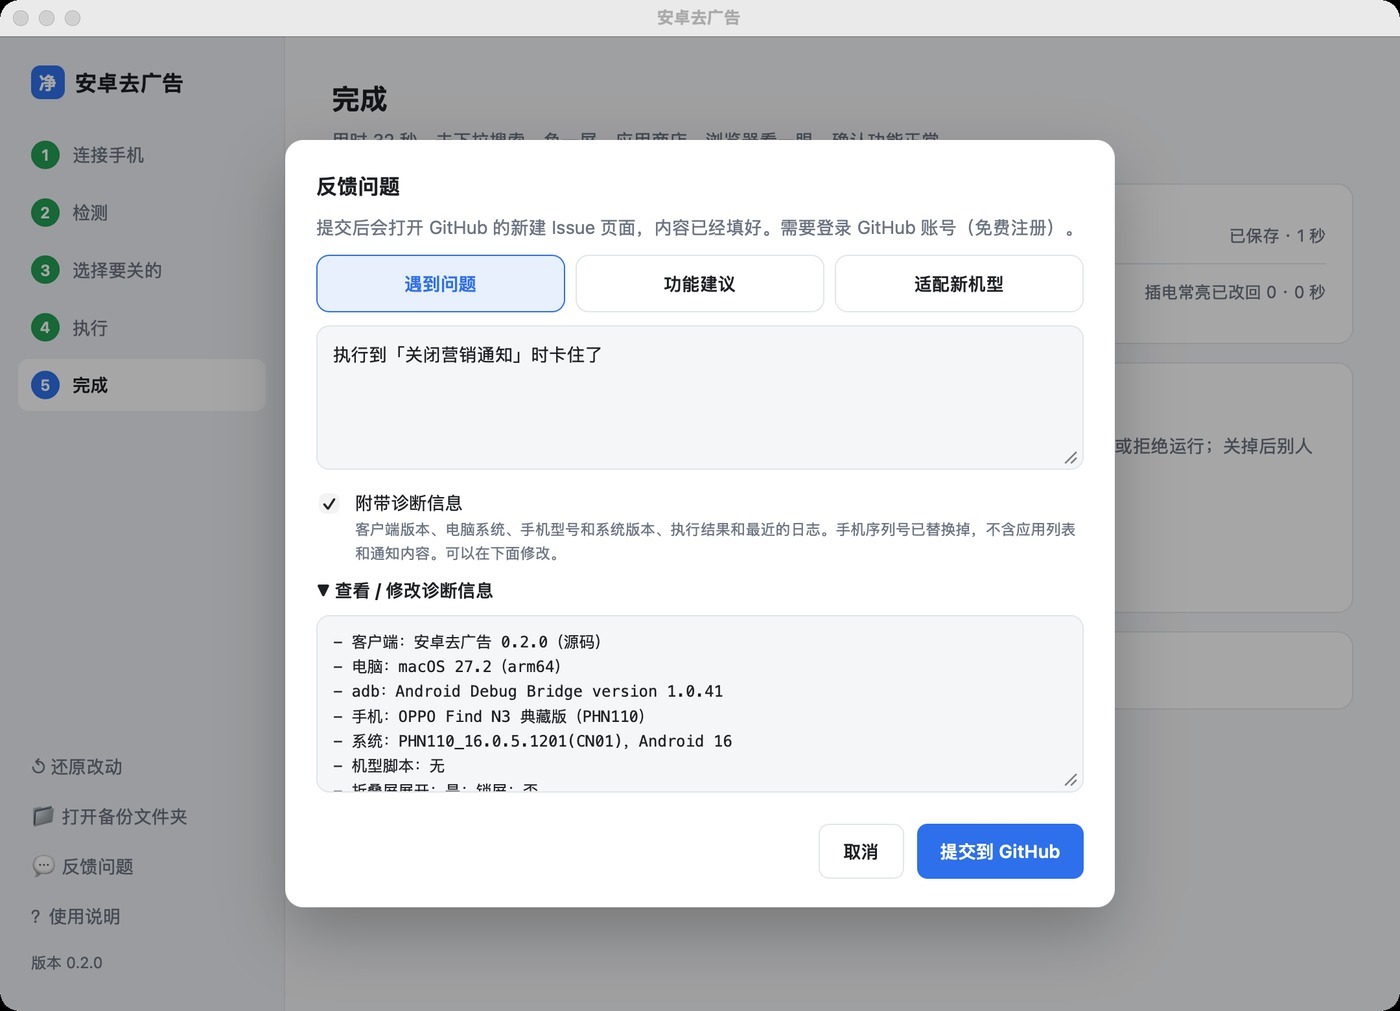The width and height of the screenshot is (1400, 1011).
Task: Collapse the 查看 / 修改诊断信息 disclosure
Action: click(405, 591)
